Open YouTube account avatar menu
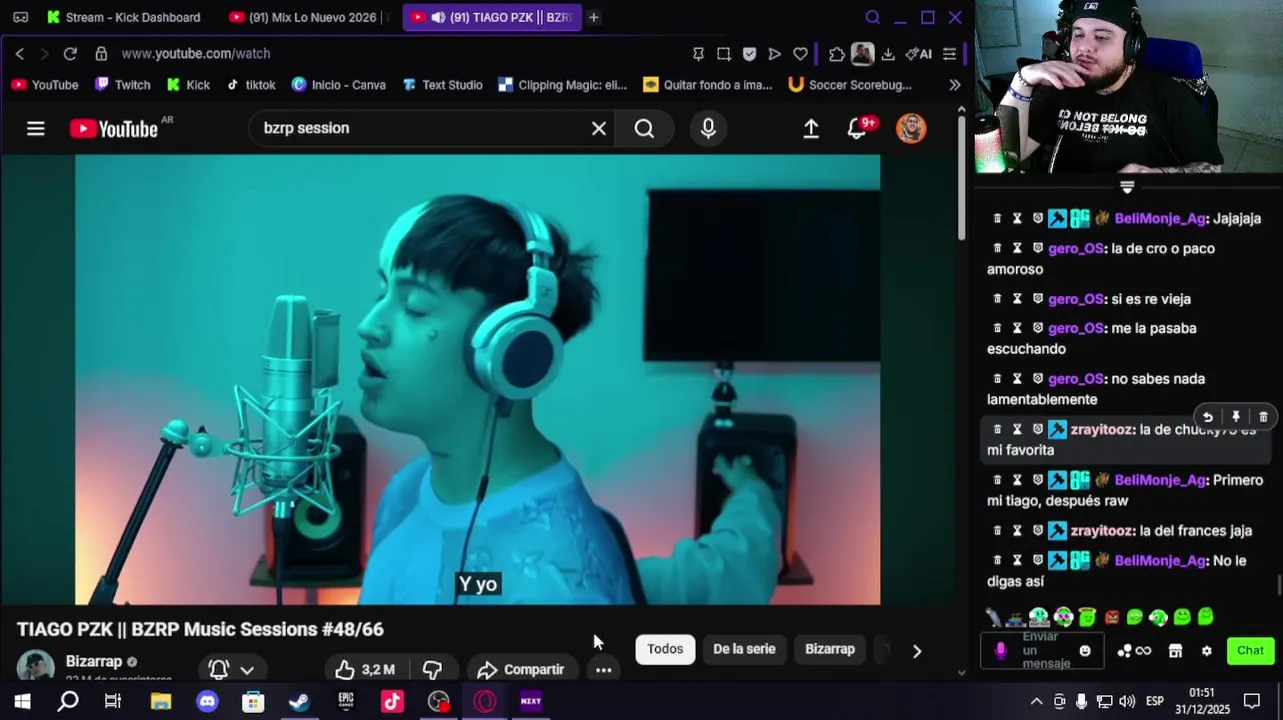This screenshot has height=720, width=1283. (x=911, y=128)
